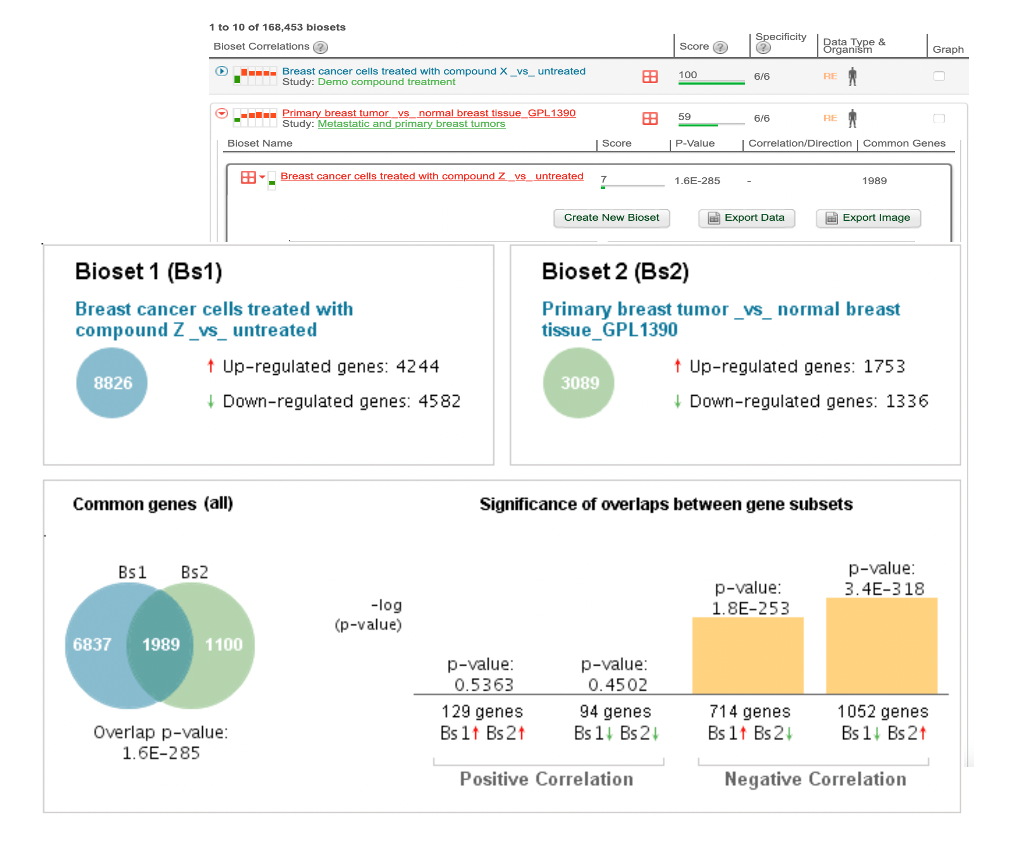The height and width of the screenshot is (852, 1018).
Task: Check Graph checkbox for compound X bioset
Action: coord(939,76)
